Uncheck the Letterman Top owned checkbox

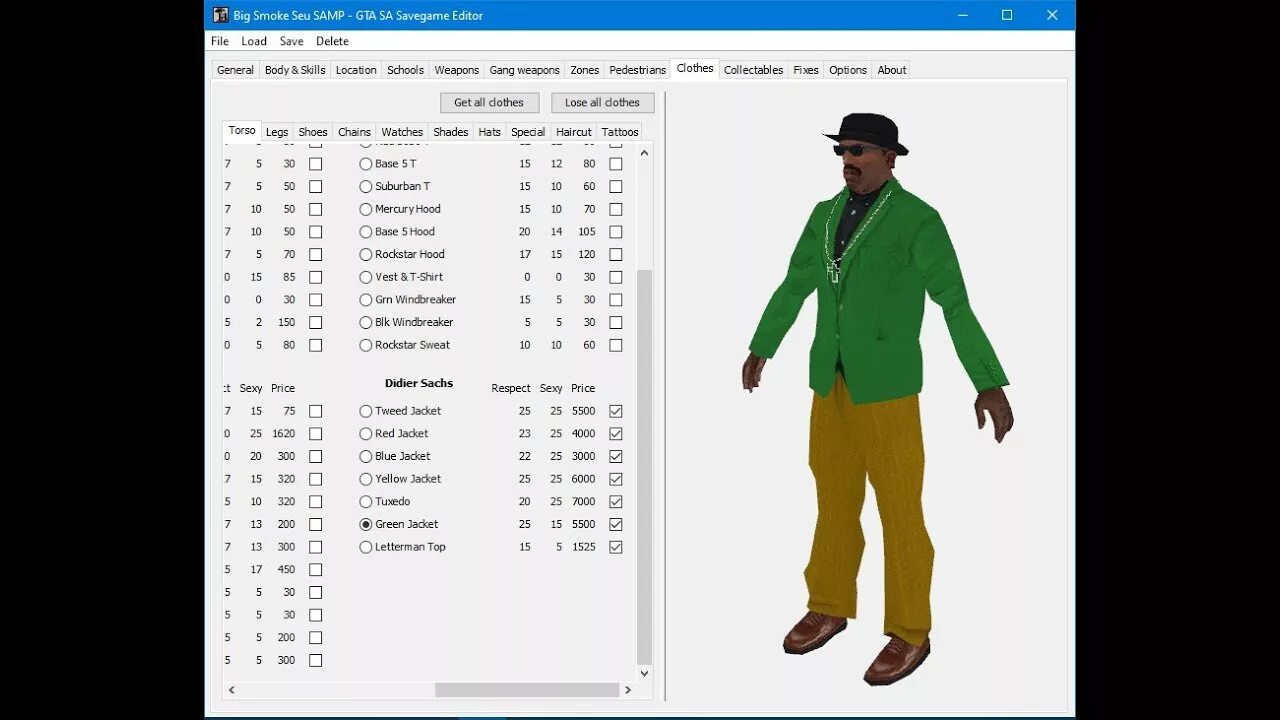click(616, 547)
